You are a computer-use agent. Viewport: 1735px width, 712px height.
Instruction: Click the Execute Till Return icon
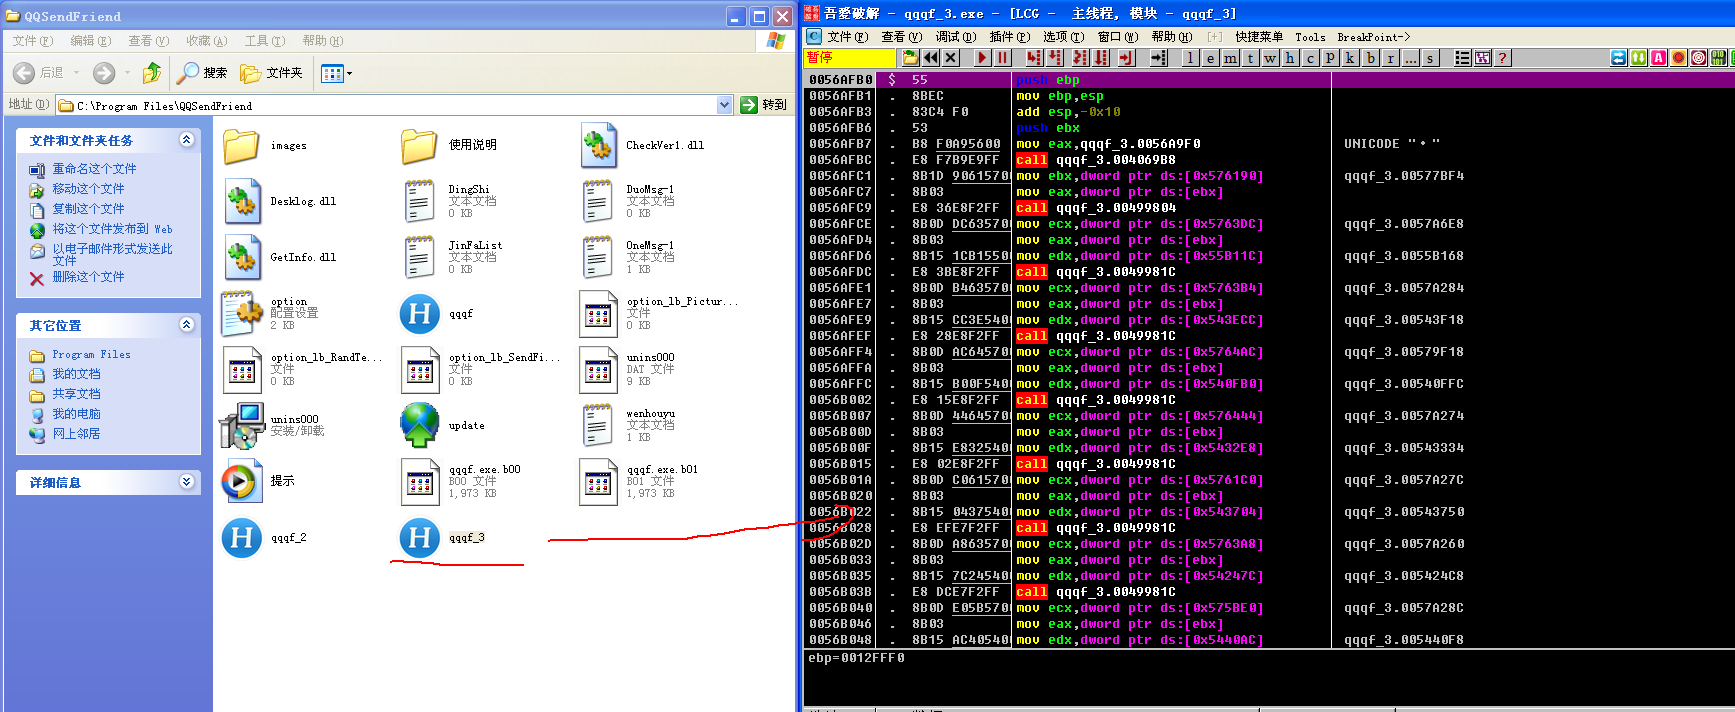pyautogui.click(x=1127, y=58)
